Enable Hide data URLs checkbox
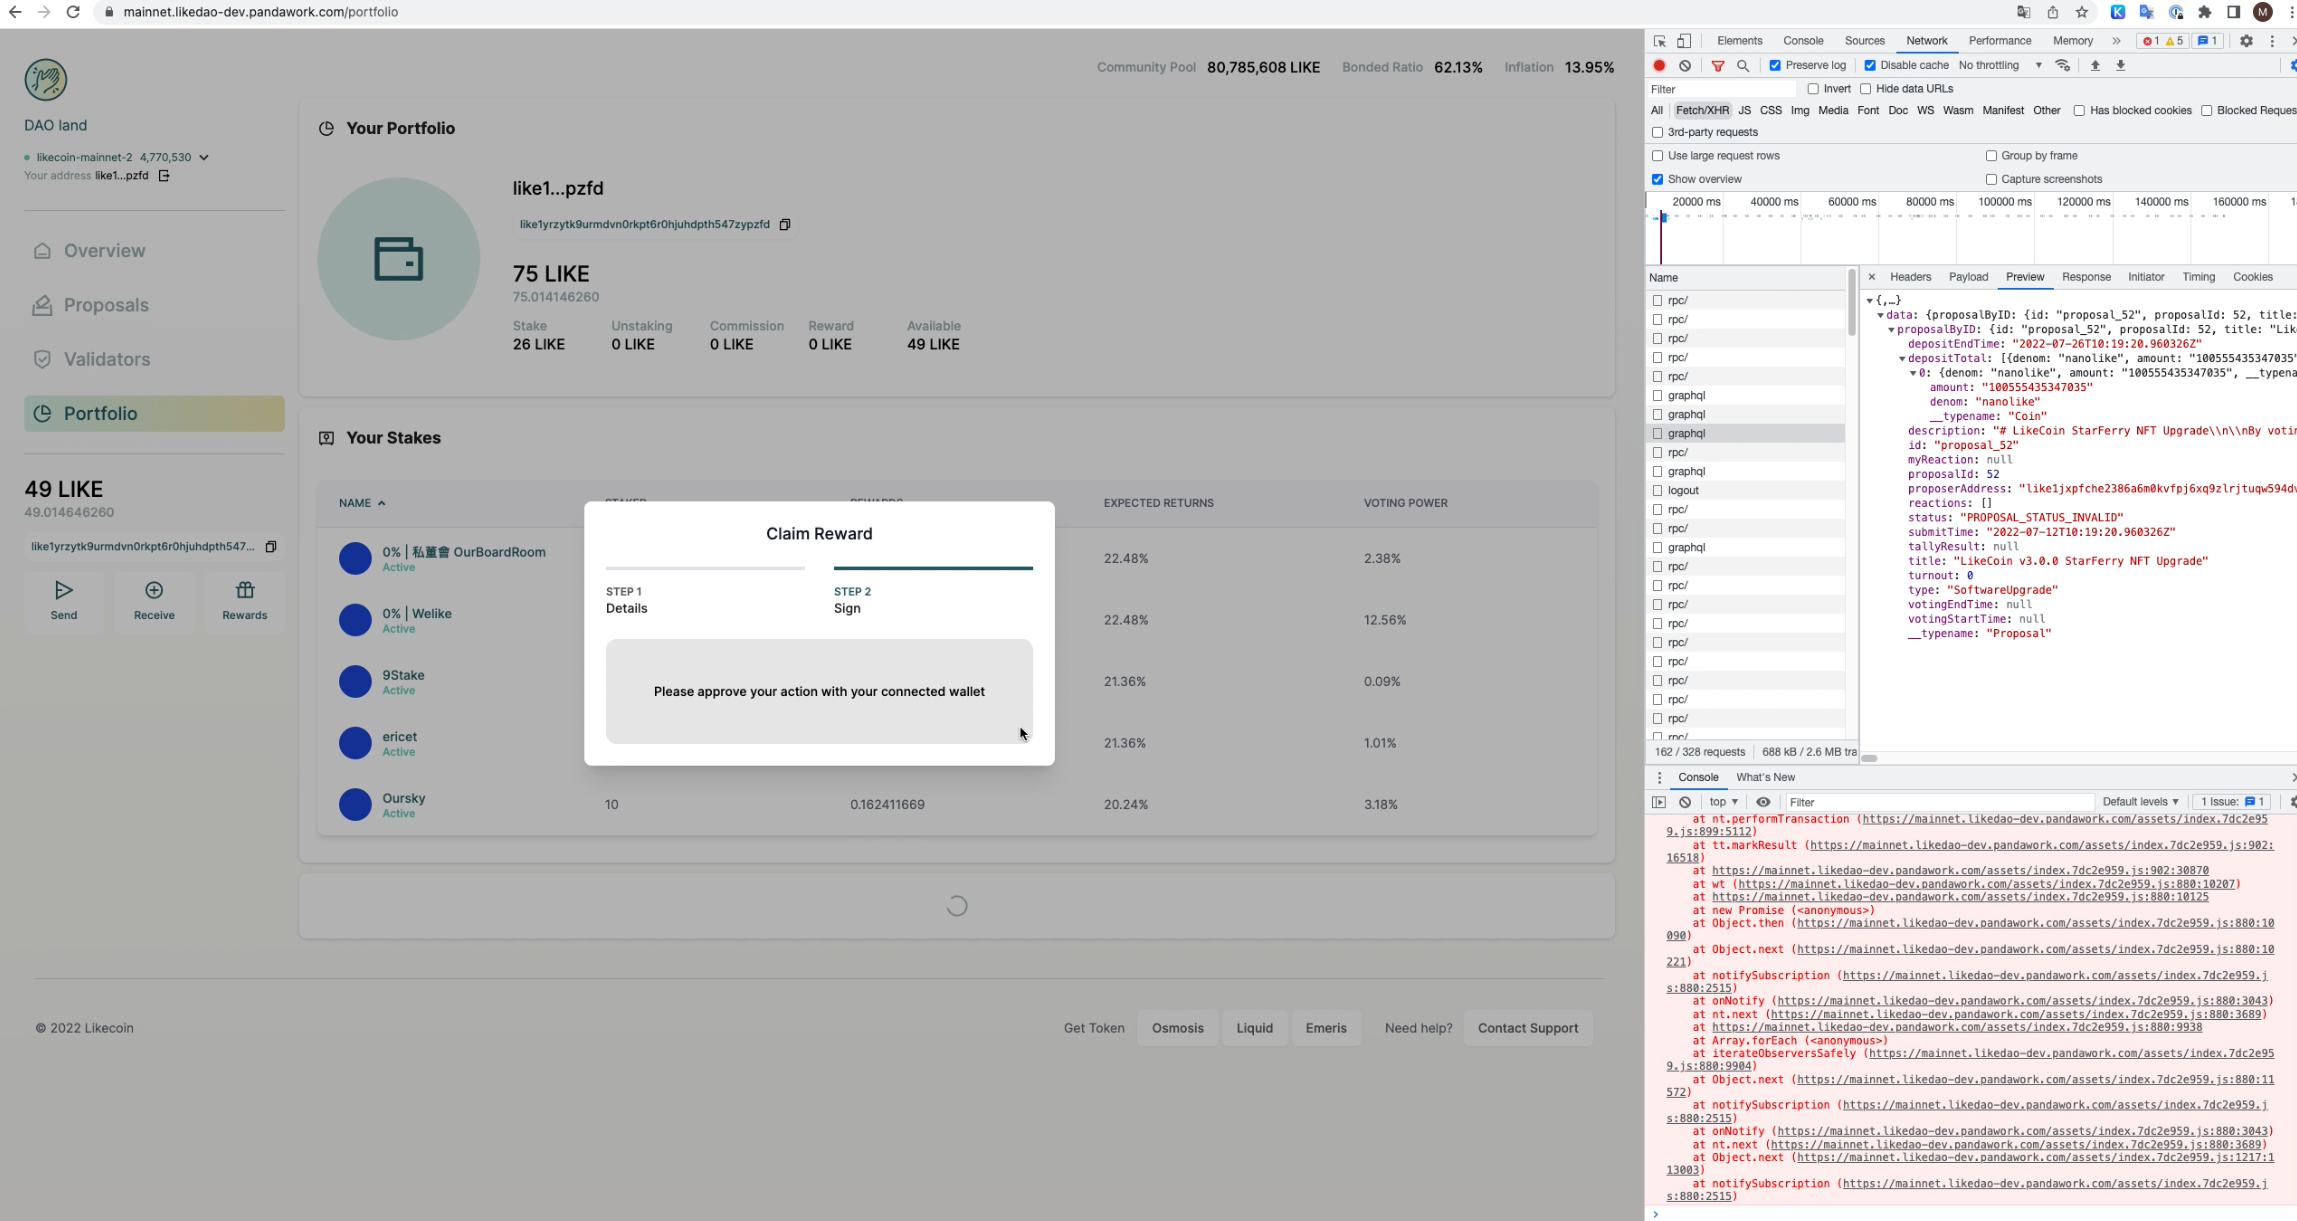2297x1221 pixels. (1866, 89)
